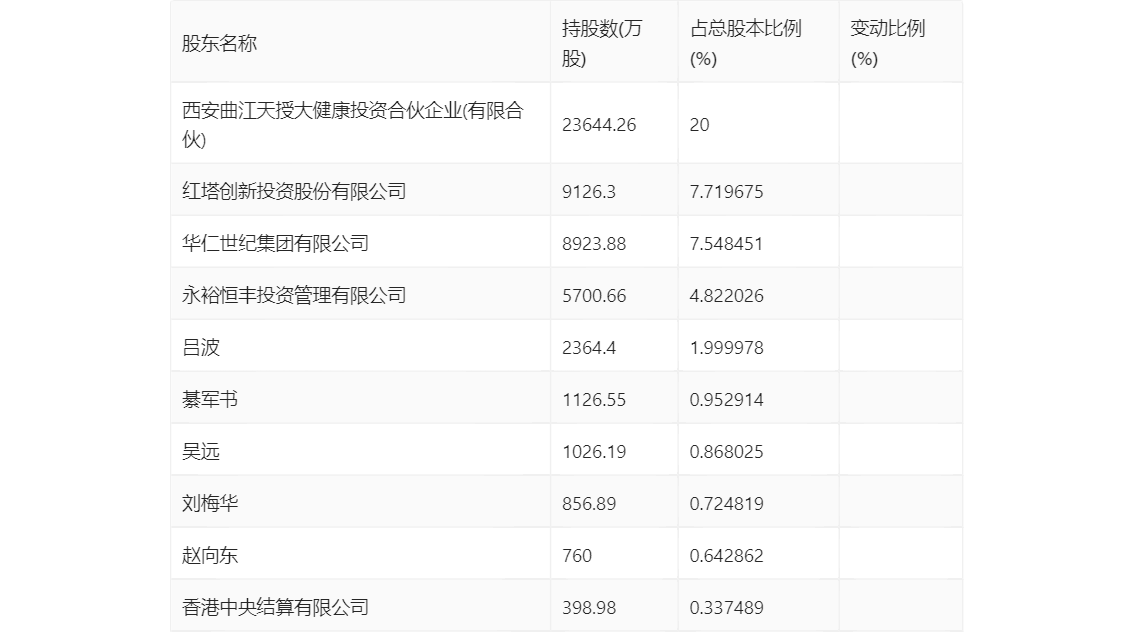Viewport: 1134px width, 632px height.
Task: Click the holding value 9126.3
Action: point(589,192)
